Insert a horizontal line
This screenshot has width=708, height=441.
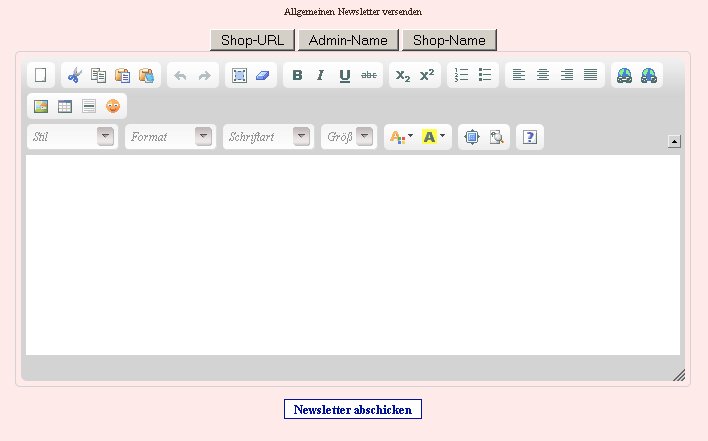[89, 107]
